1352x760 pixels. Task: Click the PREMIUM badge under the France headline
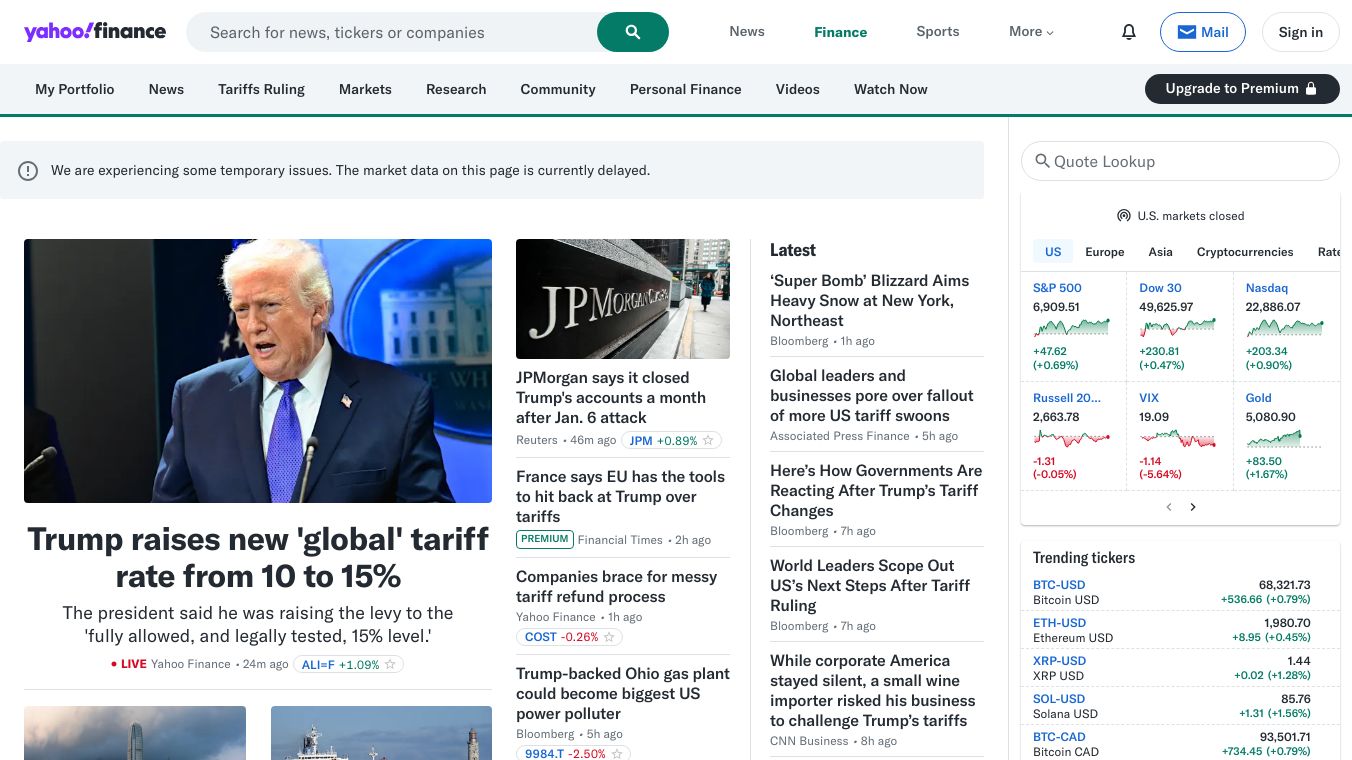tap(545, 539)
